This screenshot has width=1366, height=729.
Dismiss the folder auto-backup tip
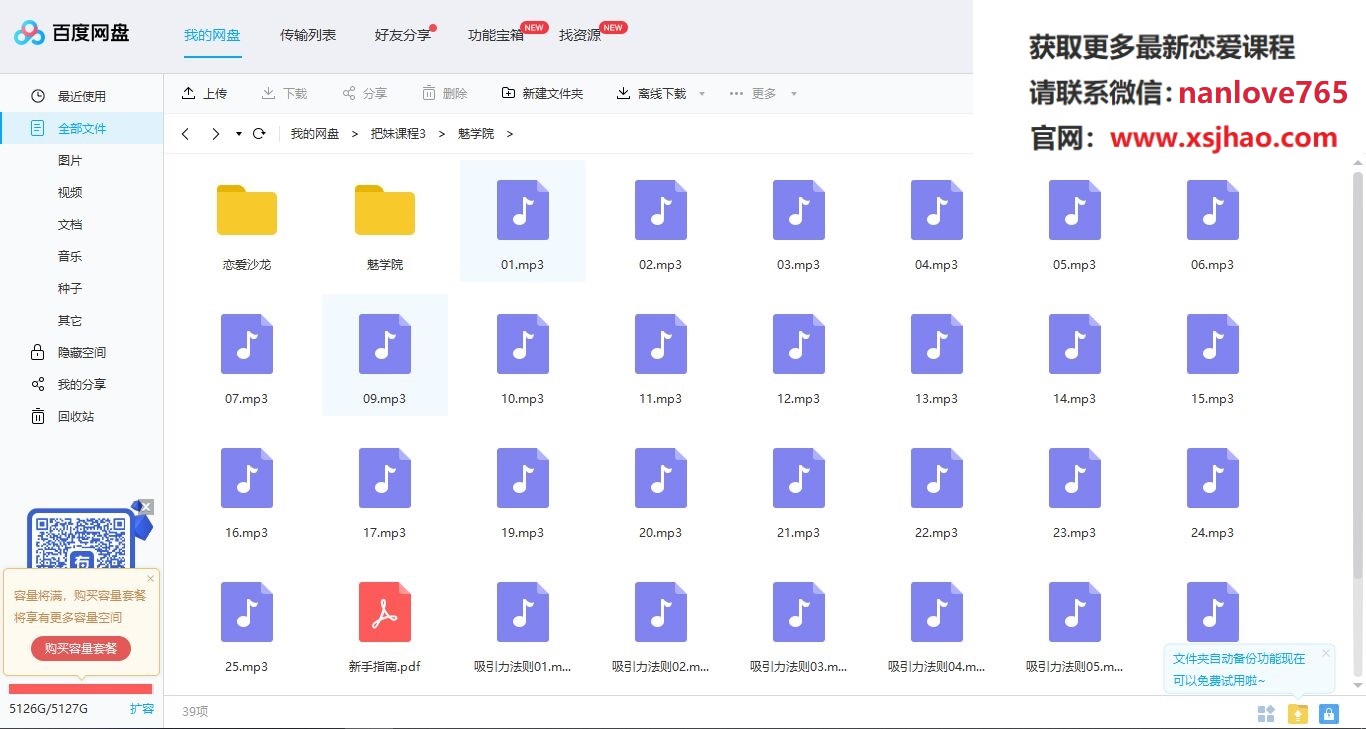[1326, 653]
